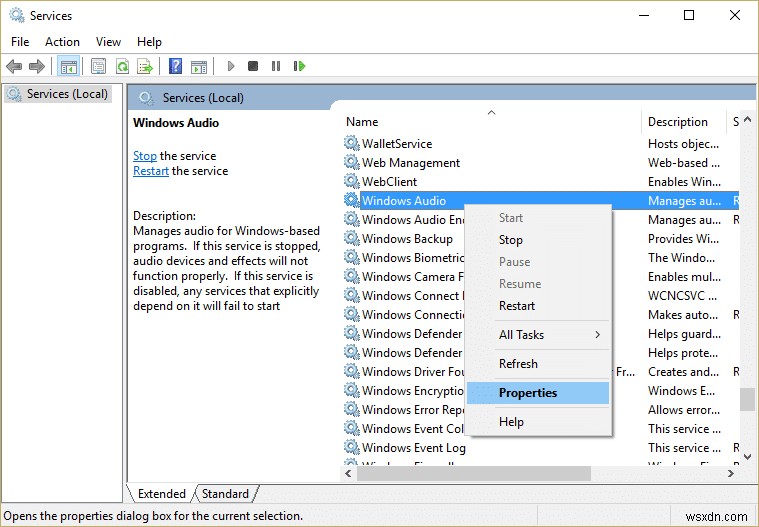Screen dimensions: 759x527
Task: Click the horizontal scrollbar right arrow
Action: click(731, 473)
